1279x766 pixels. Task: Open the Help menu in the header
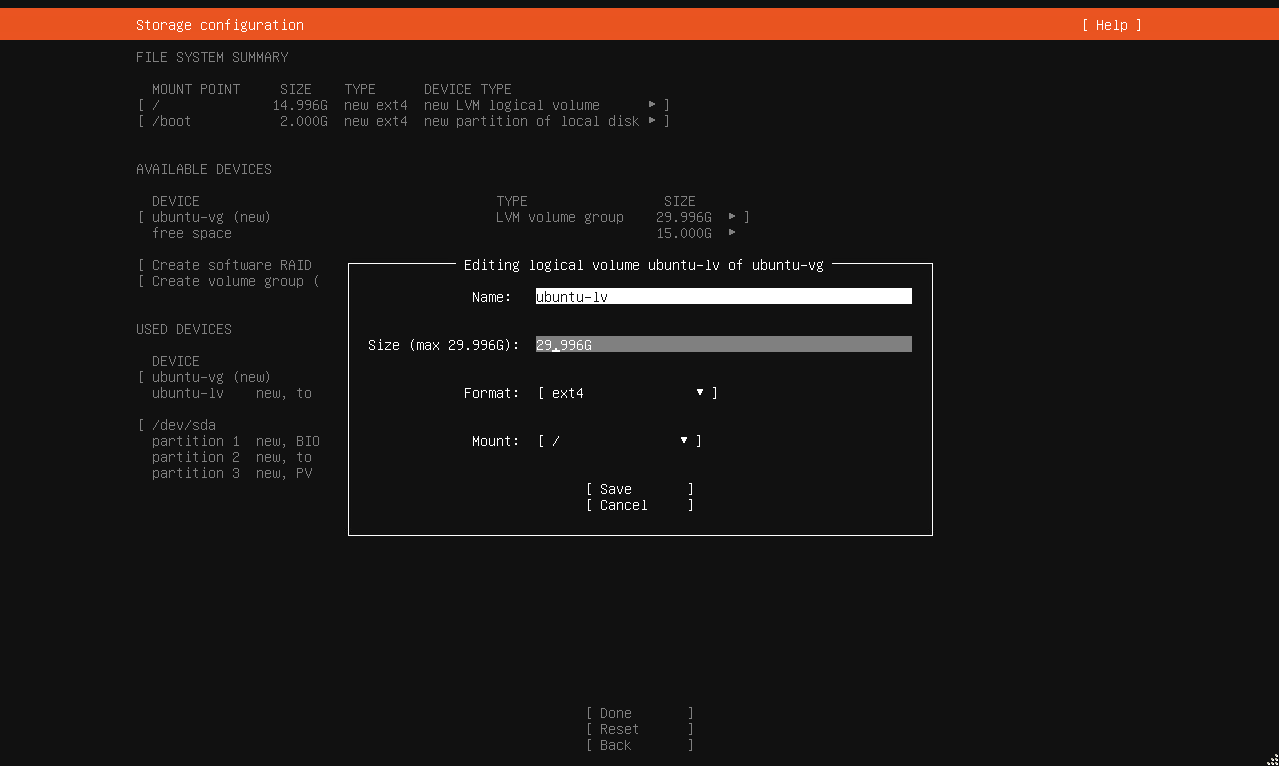1111,25
